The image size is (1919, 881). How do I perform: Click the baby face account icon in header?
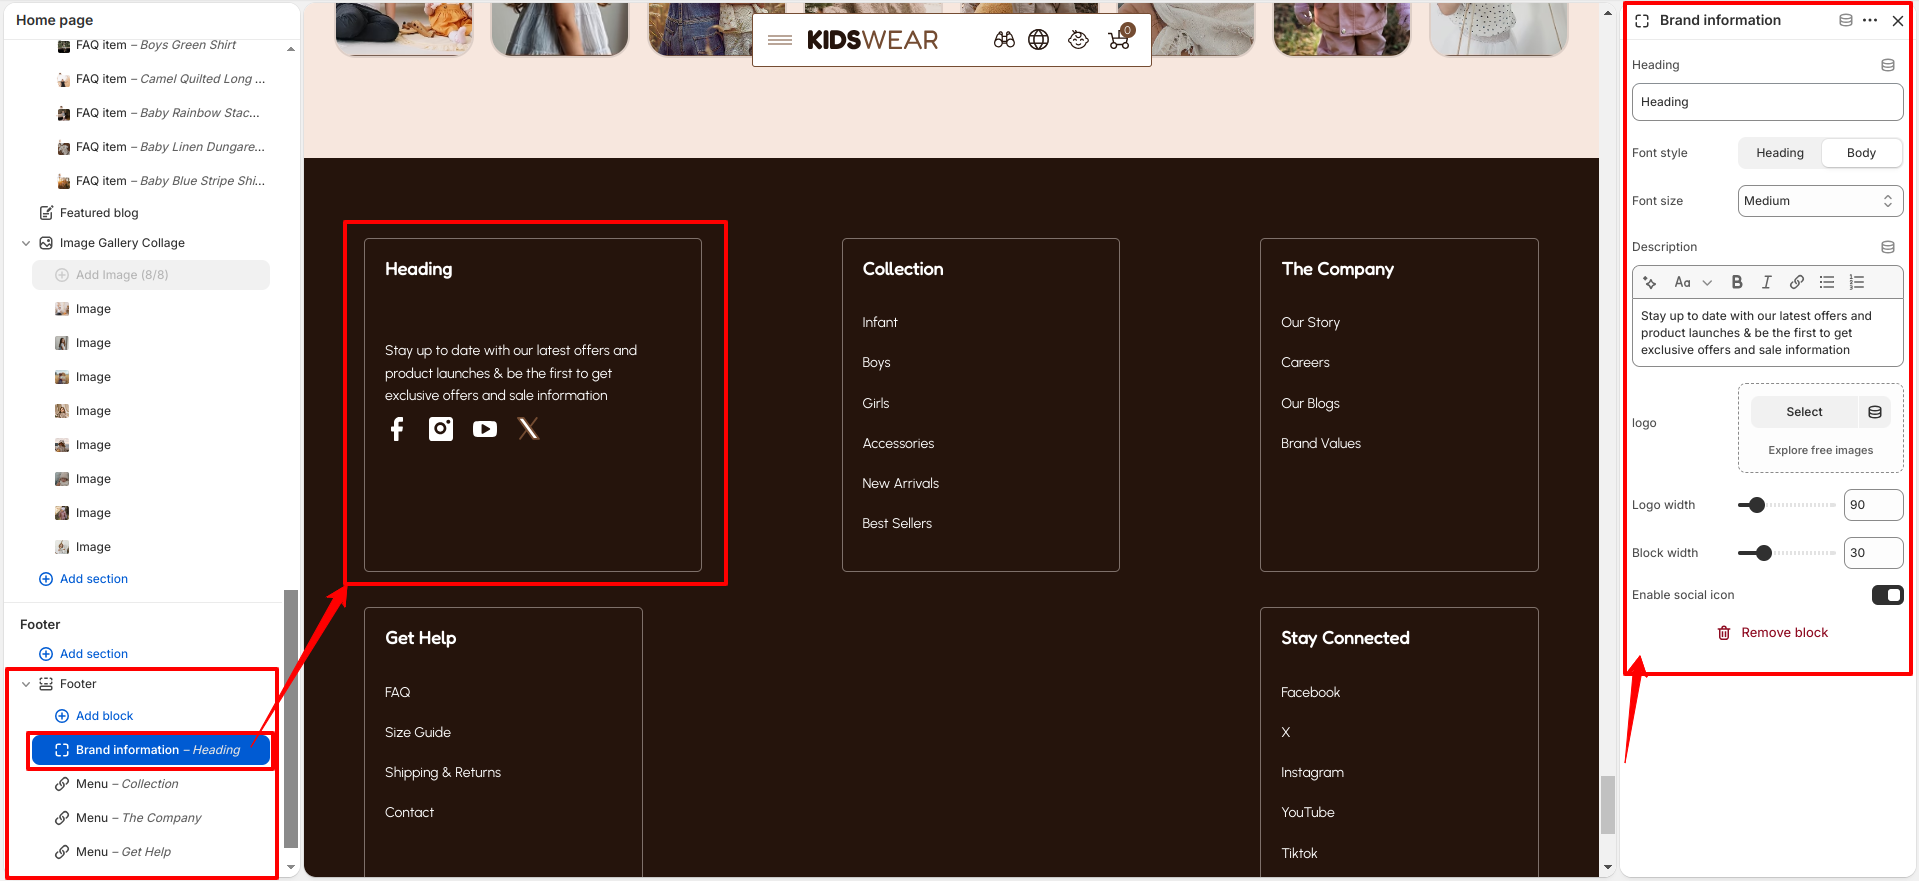[1078, 40]
